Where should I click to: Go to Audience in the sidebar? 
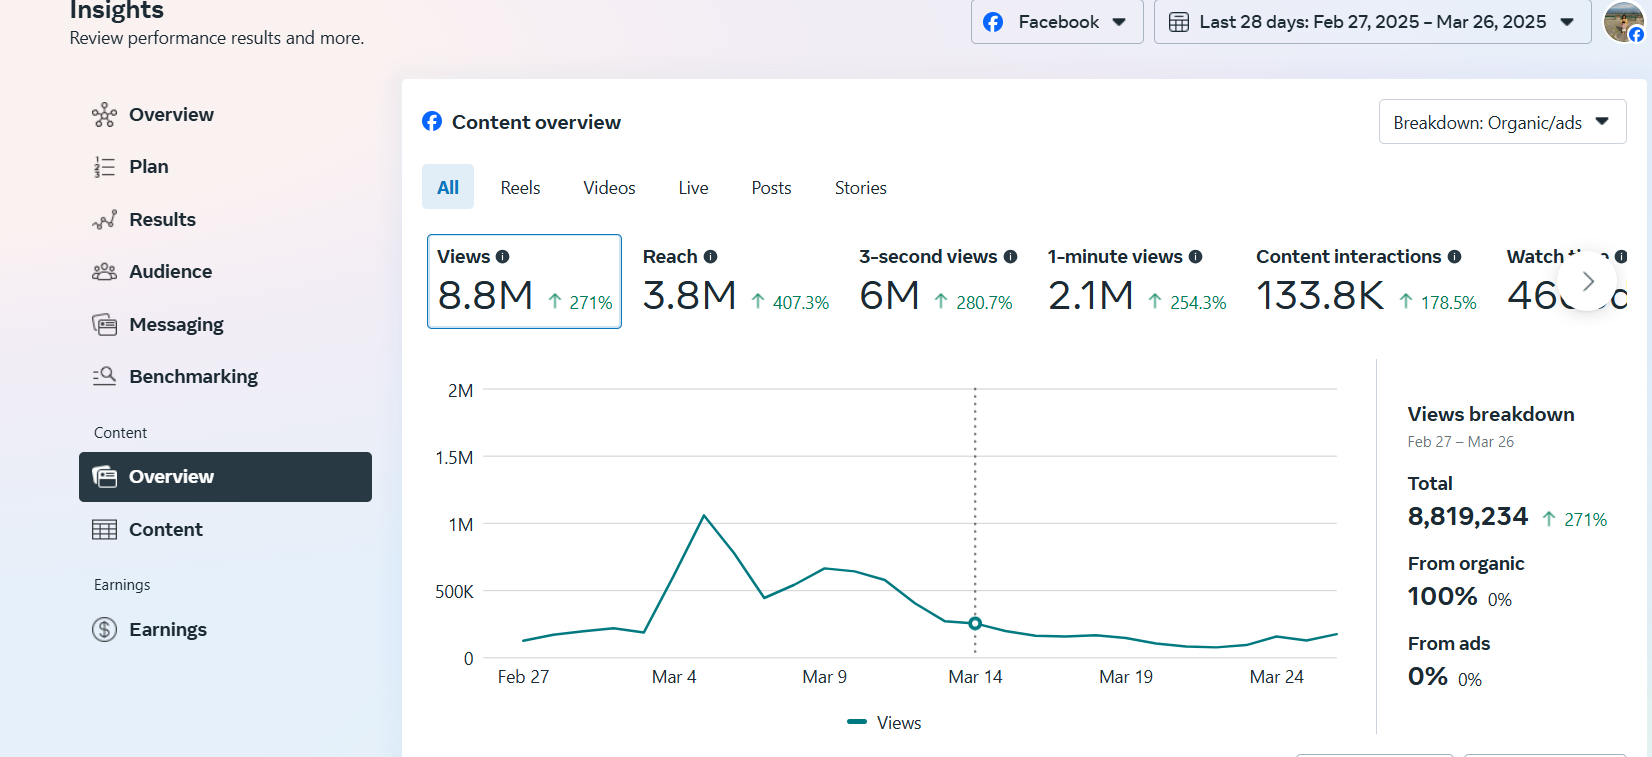coord(170,271)
